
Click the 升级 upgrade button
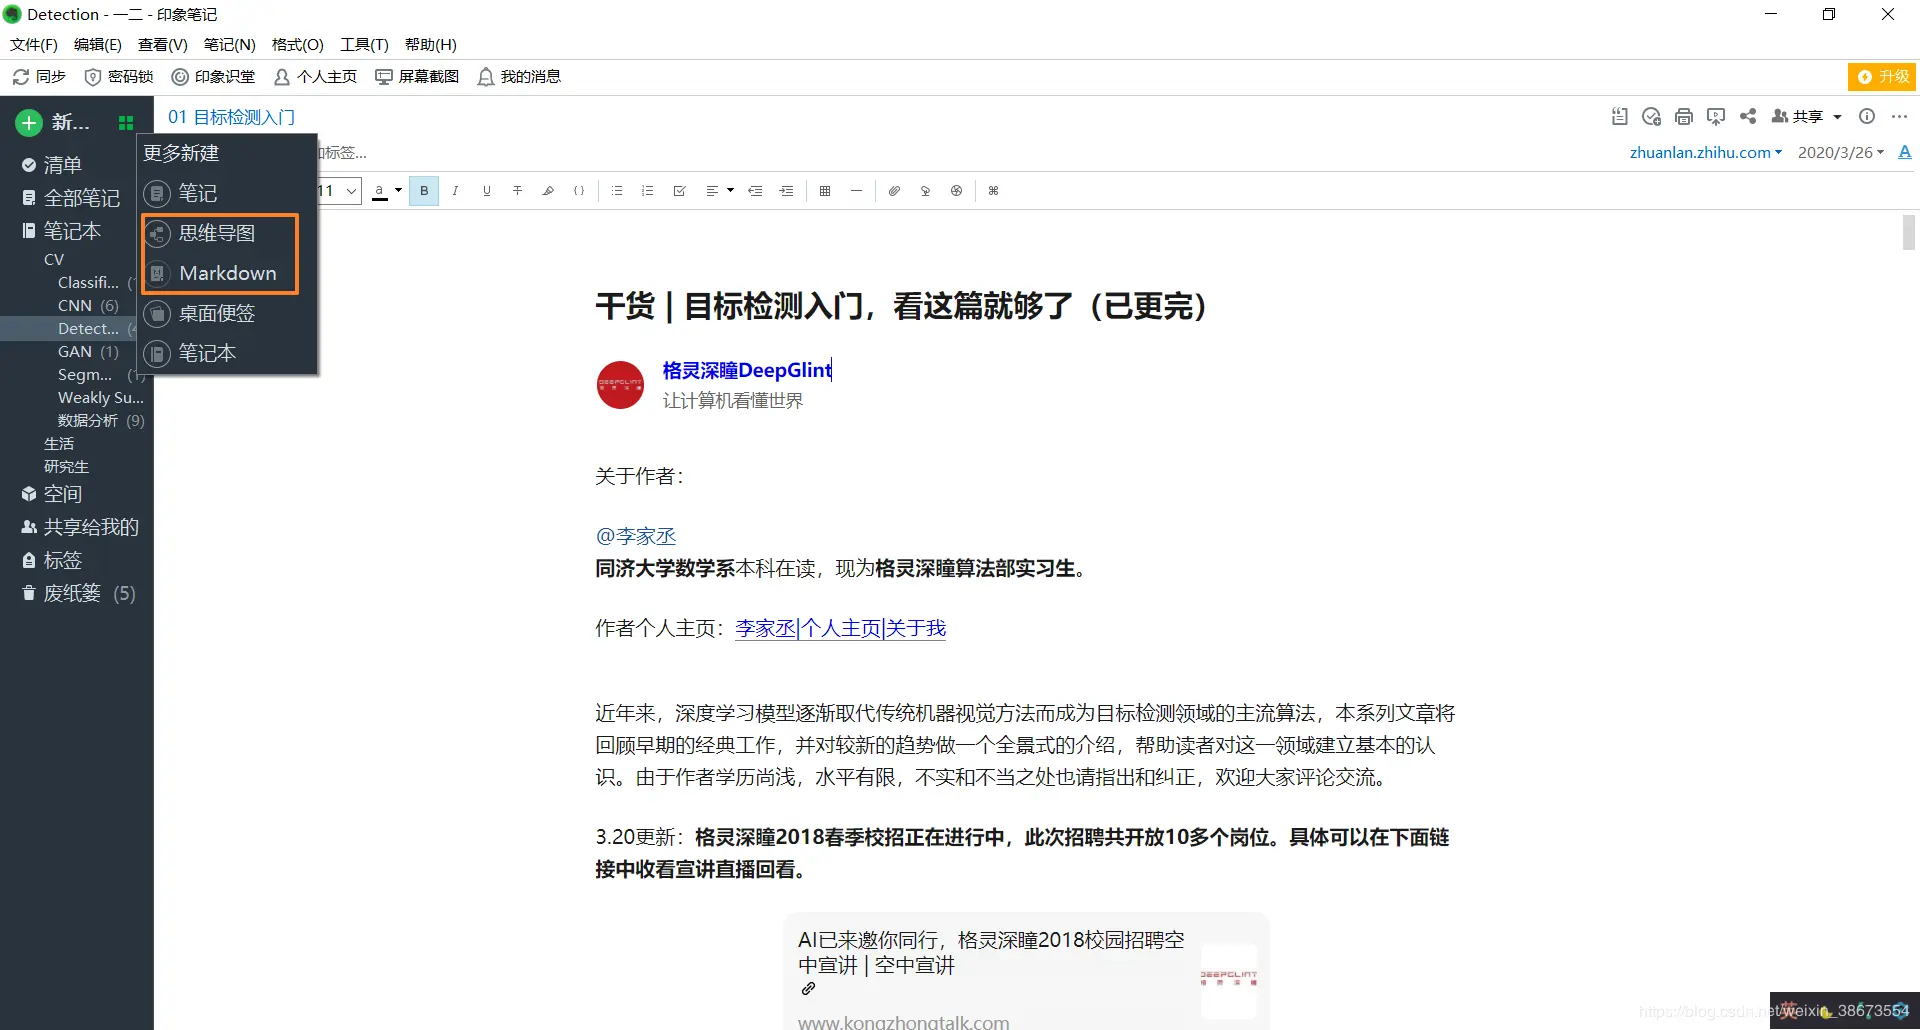coord(1881,76)
